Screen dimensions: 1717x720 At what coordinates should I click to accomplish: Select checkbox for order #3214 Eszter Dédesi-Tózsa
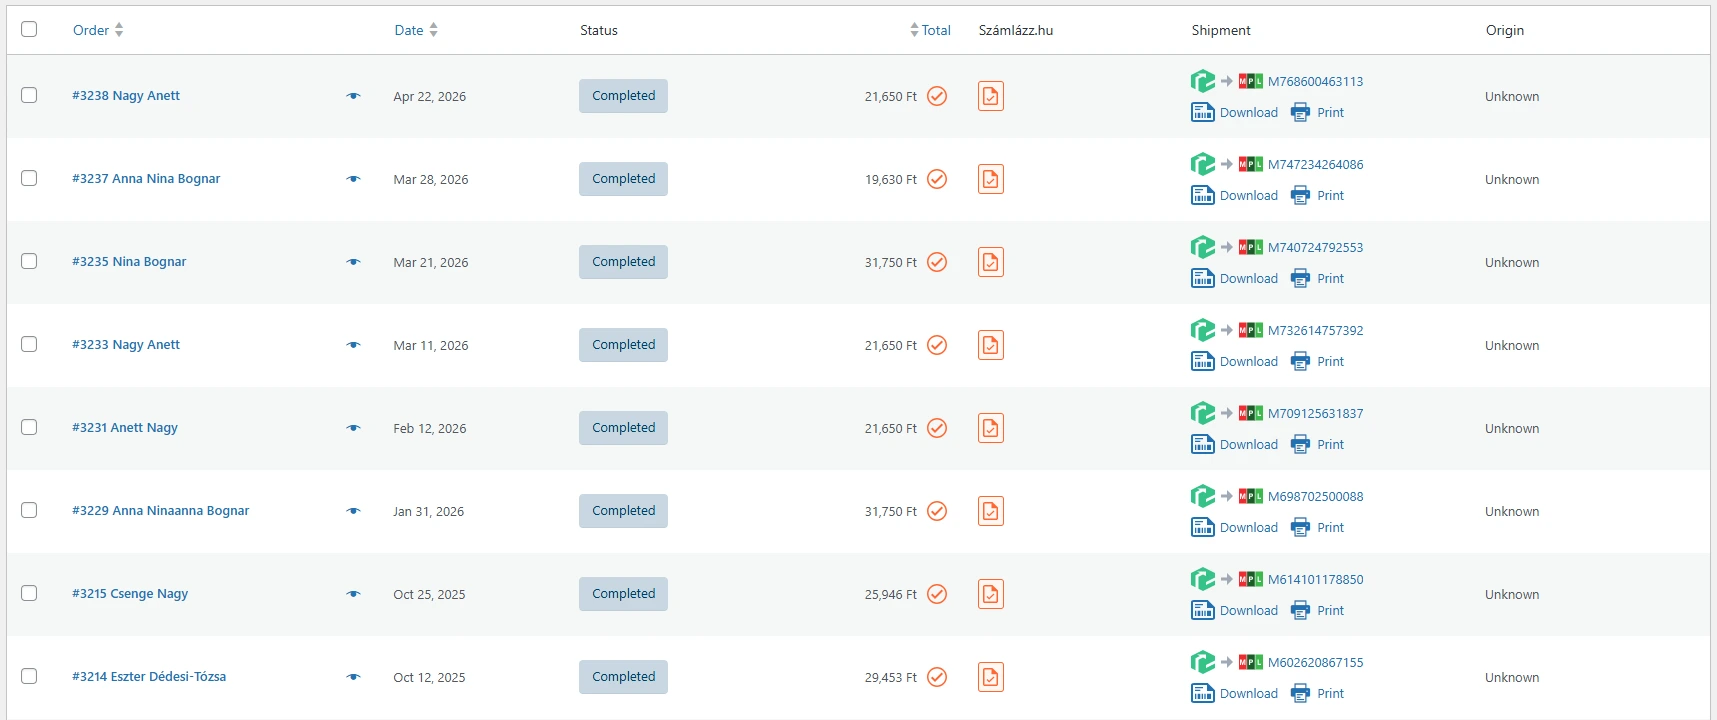pos(29,676)
